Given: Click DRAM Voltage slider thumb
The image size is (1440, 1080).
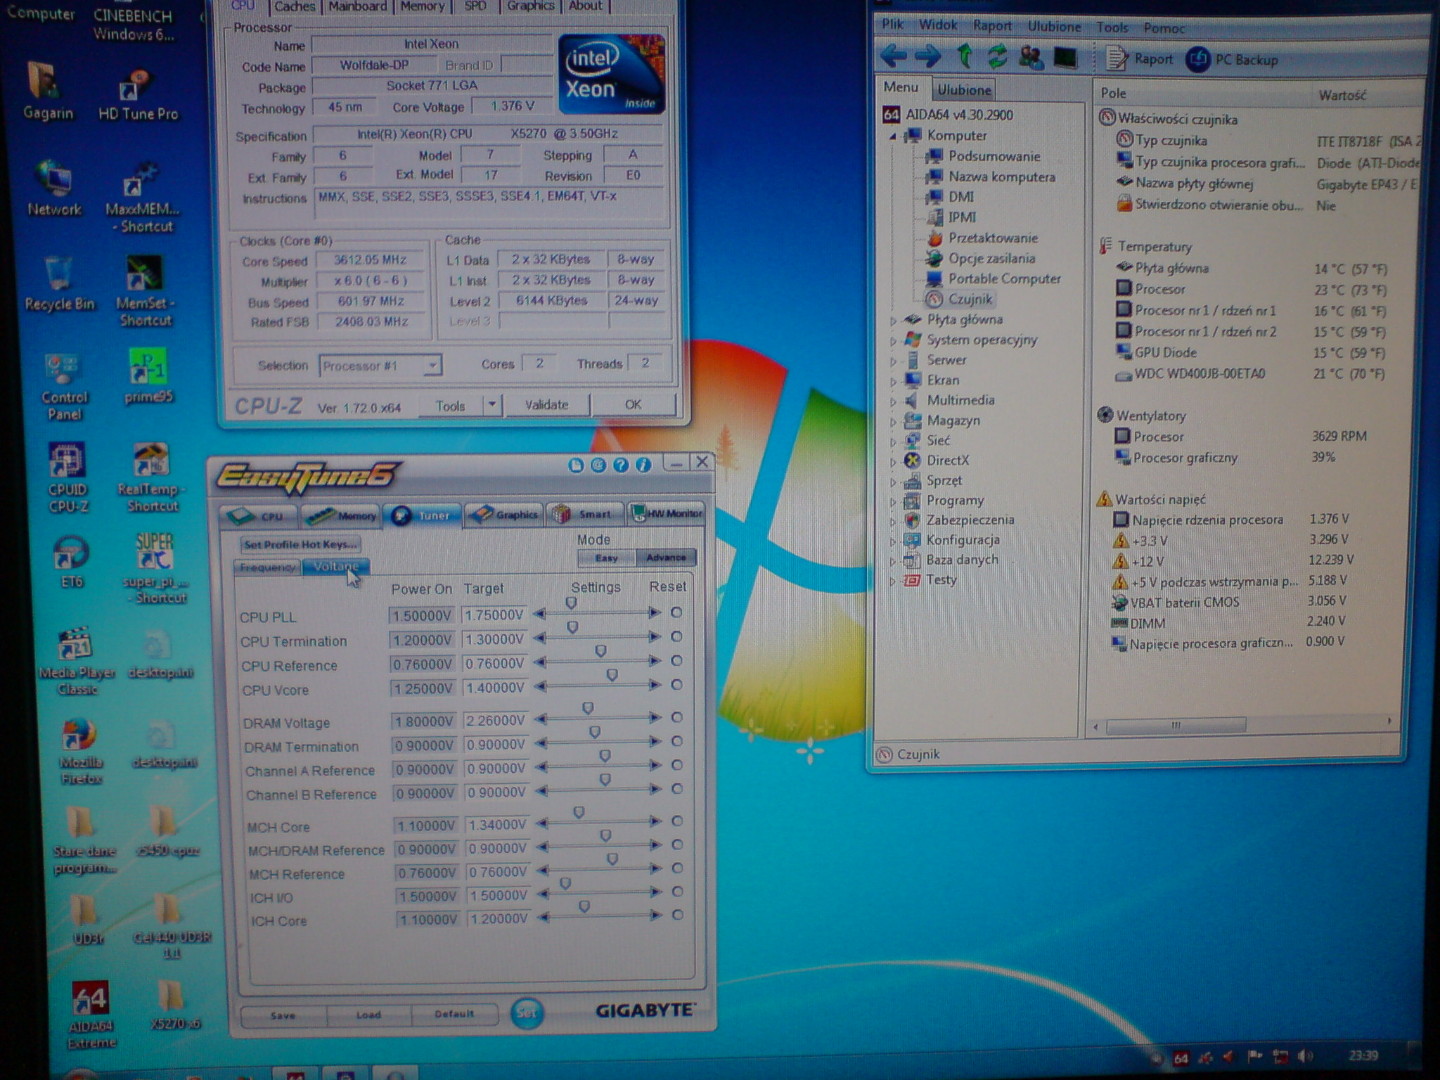Looking at the screenshot, I should (588, 708).
